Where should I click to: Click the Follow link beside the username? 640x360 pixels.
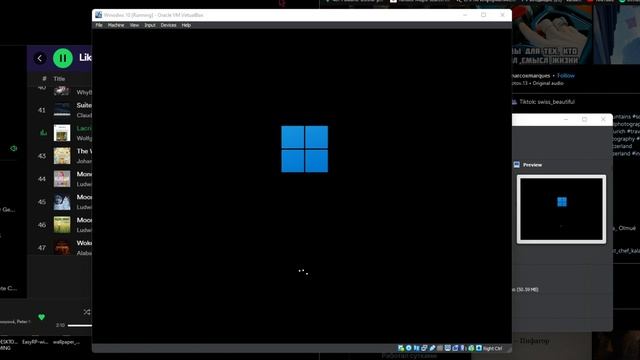tap(566, 76)
